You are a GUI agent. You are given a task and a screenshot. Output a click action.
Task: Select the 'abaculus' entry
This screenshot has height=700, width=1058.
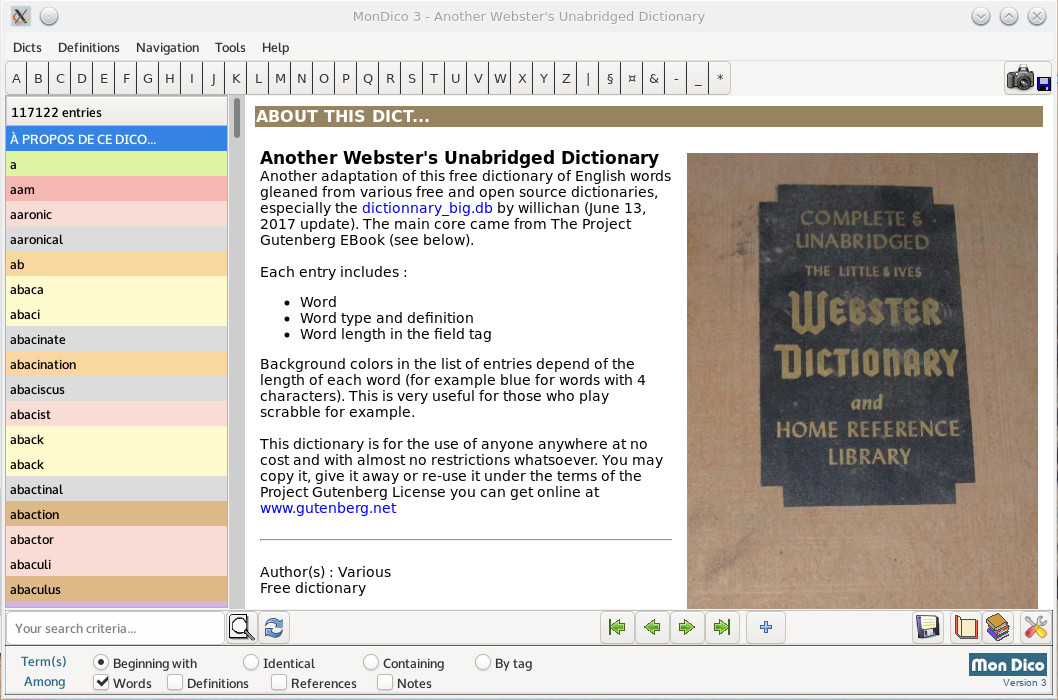coord(117,589)
